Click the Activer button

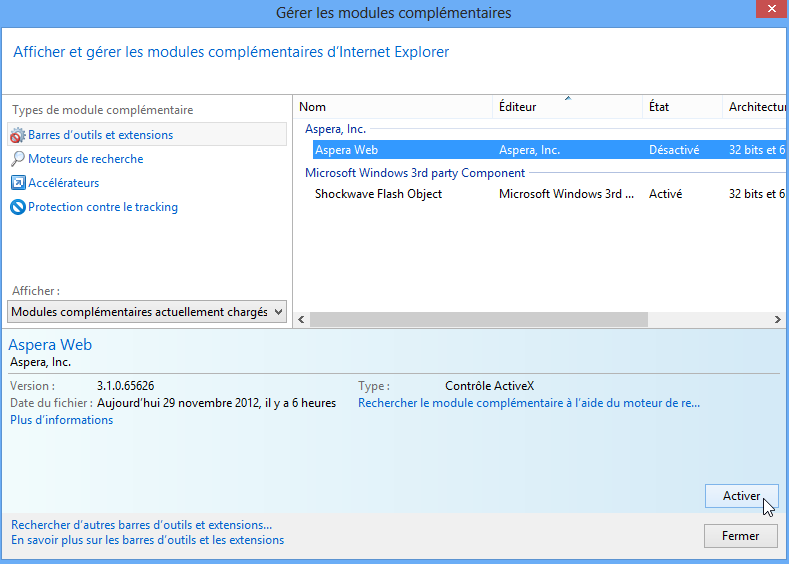coord(741,496)
